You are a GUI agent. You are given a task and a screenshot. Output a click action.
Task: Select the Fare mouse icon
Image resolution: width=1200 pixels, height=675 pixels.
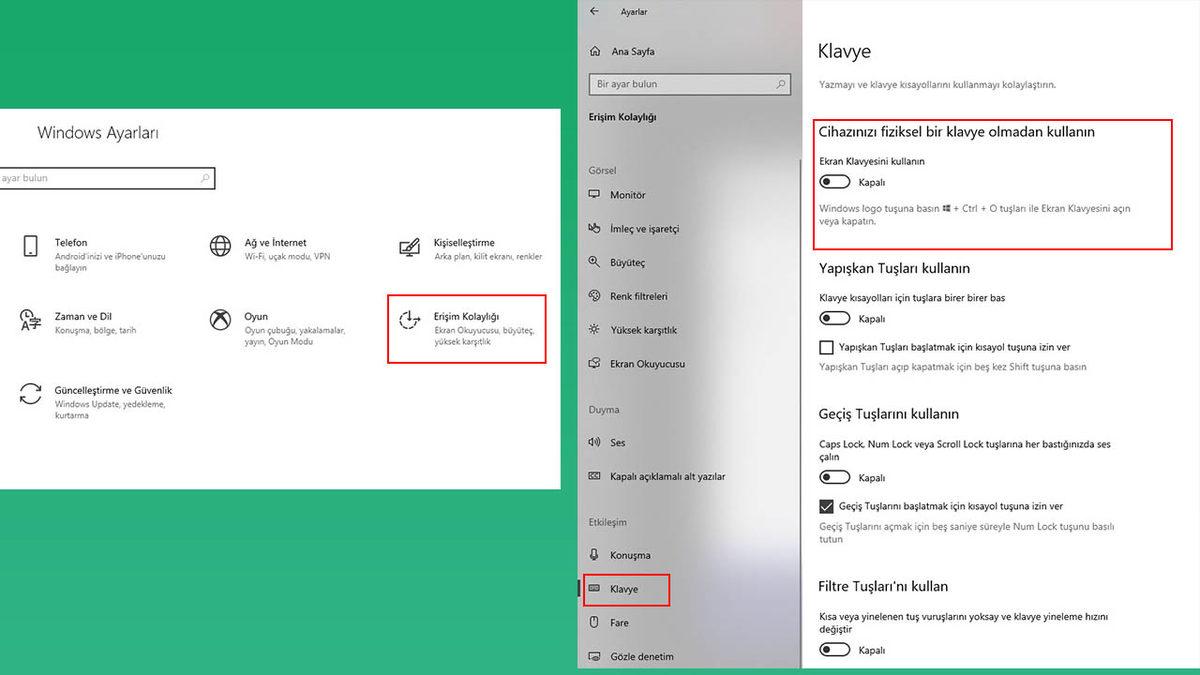point(593,622)
